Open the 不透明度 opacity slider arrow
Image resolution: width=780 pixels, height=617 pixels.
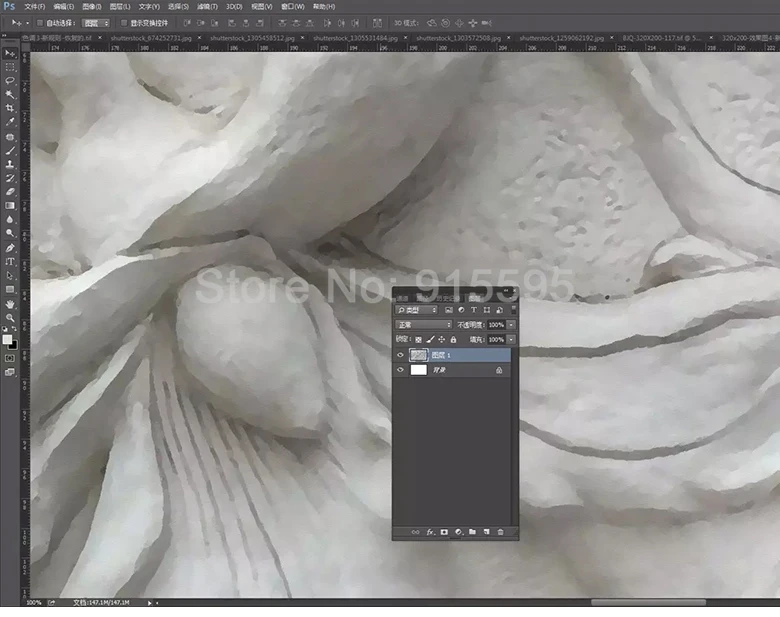coord(511,324)
